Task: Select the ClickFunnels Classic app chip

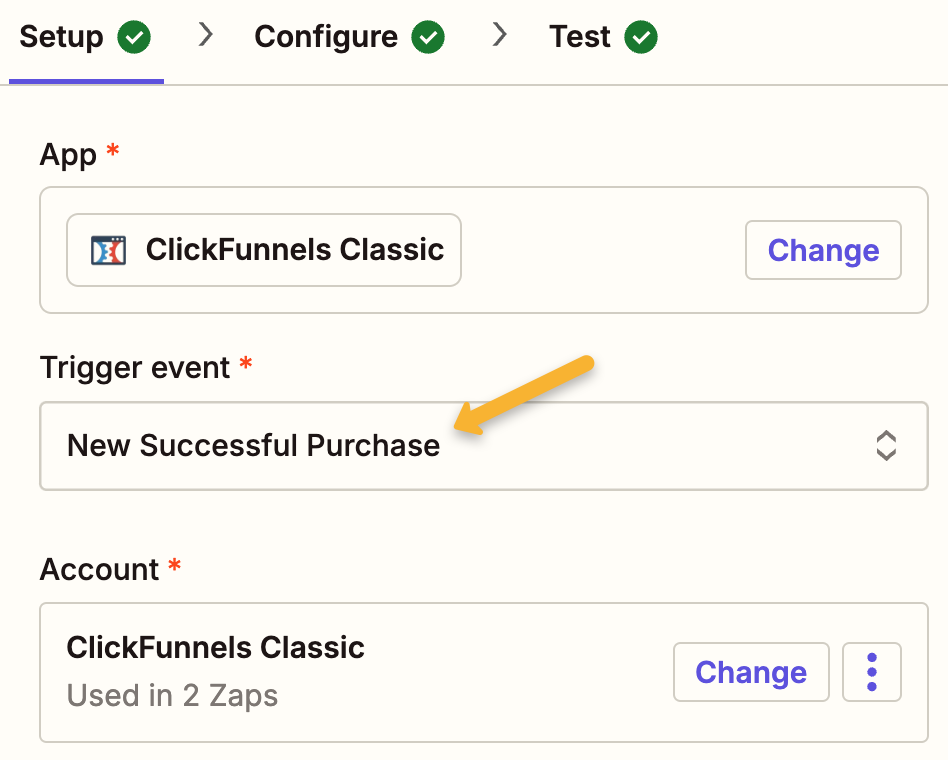Action: [264, 250]
